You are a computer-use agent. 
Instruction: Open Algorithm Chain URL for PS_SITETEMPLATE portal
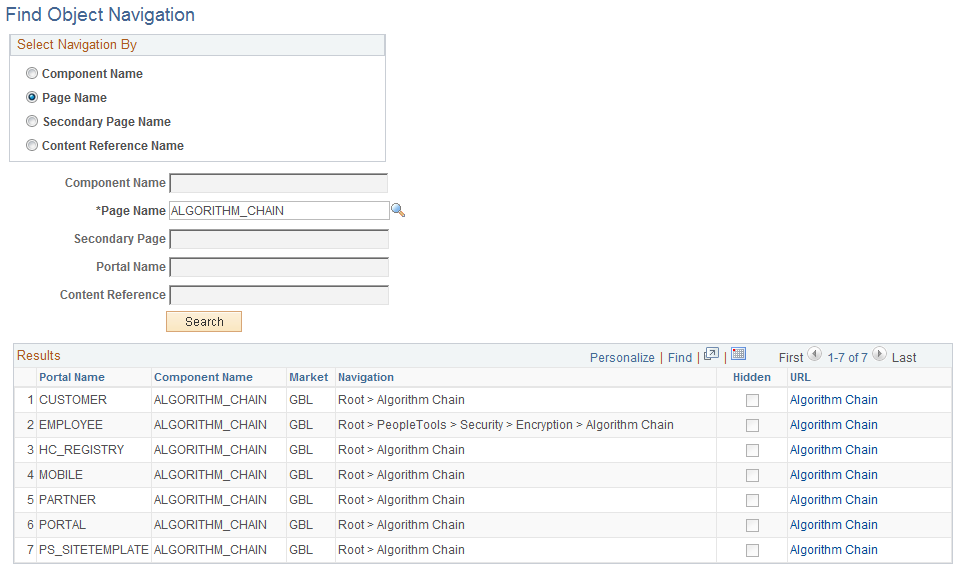coord(834,551)
